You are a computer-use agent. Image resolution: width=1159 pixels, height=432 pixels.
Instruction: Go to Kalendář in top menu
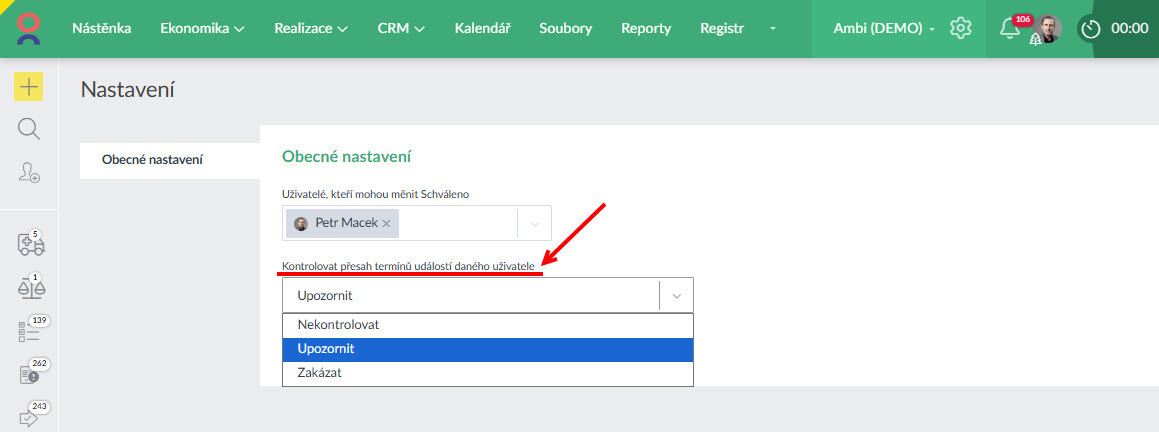(482, 28)
